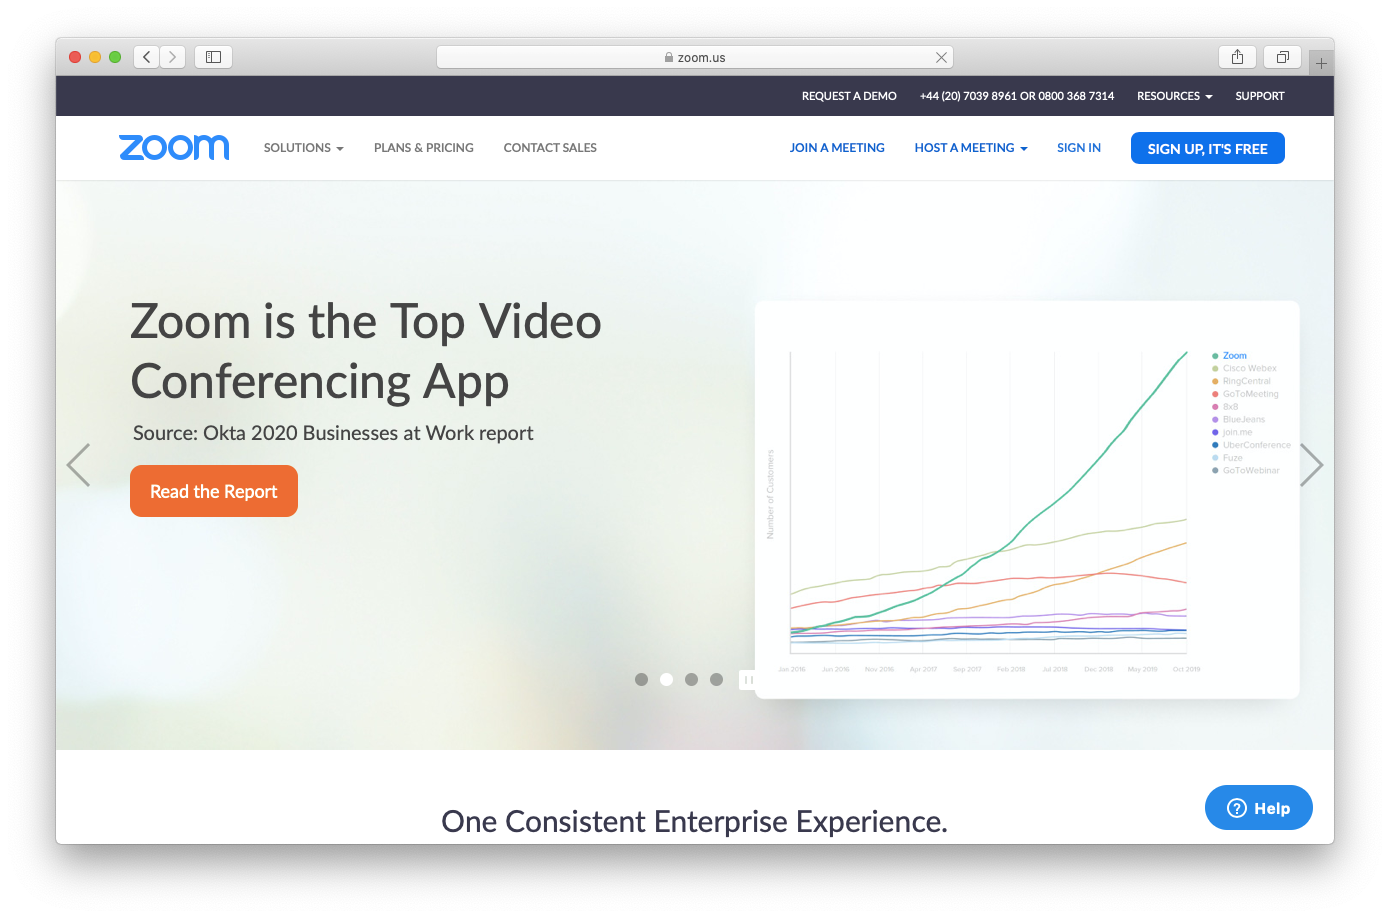This screenshot has width=1390, height=918.
Task: Open the Help chat button
Action: pyautogui.click(x=1259, y=808)
